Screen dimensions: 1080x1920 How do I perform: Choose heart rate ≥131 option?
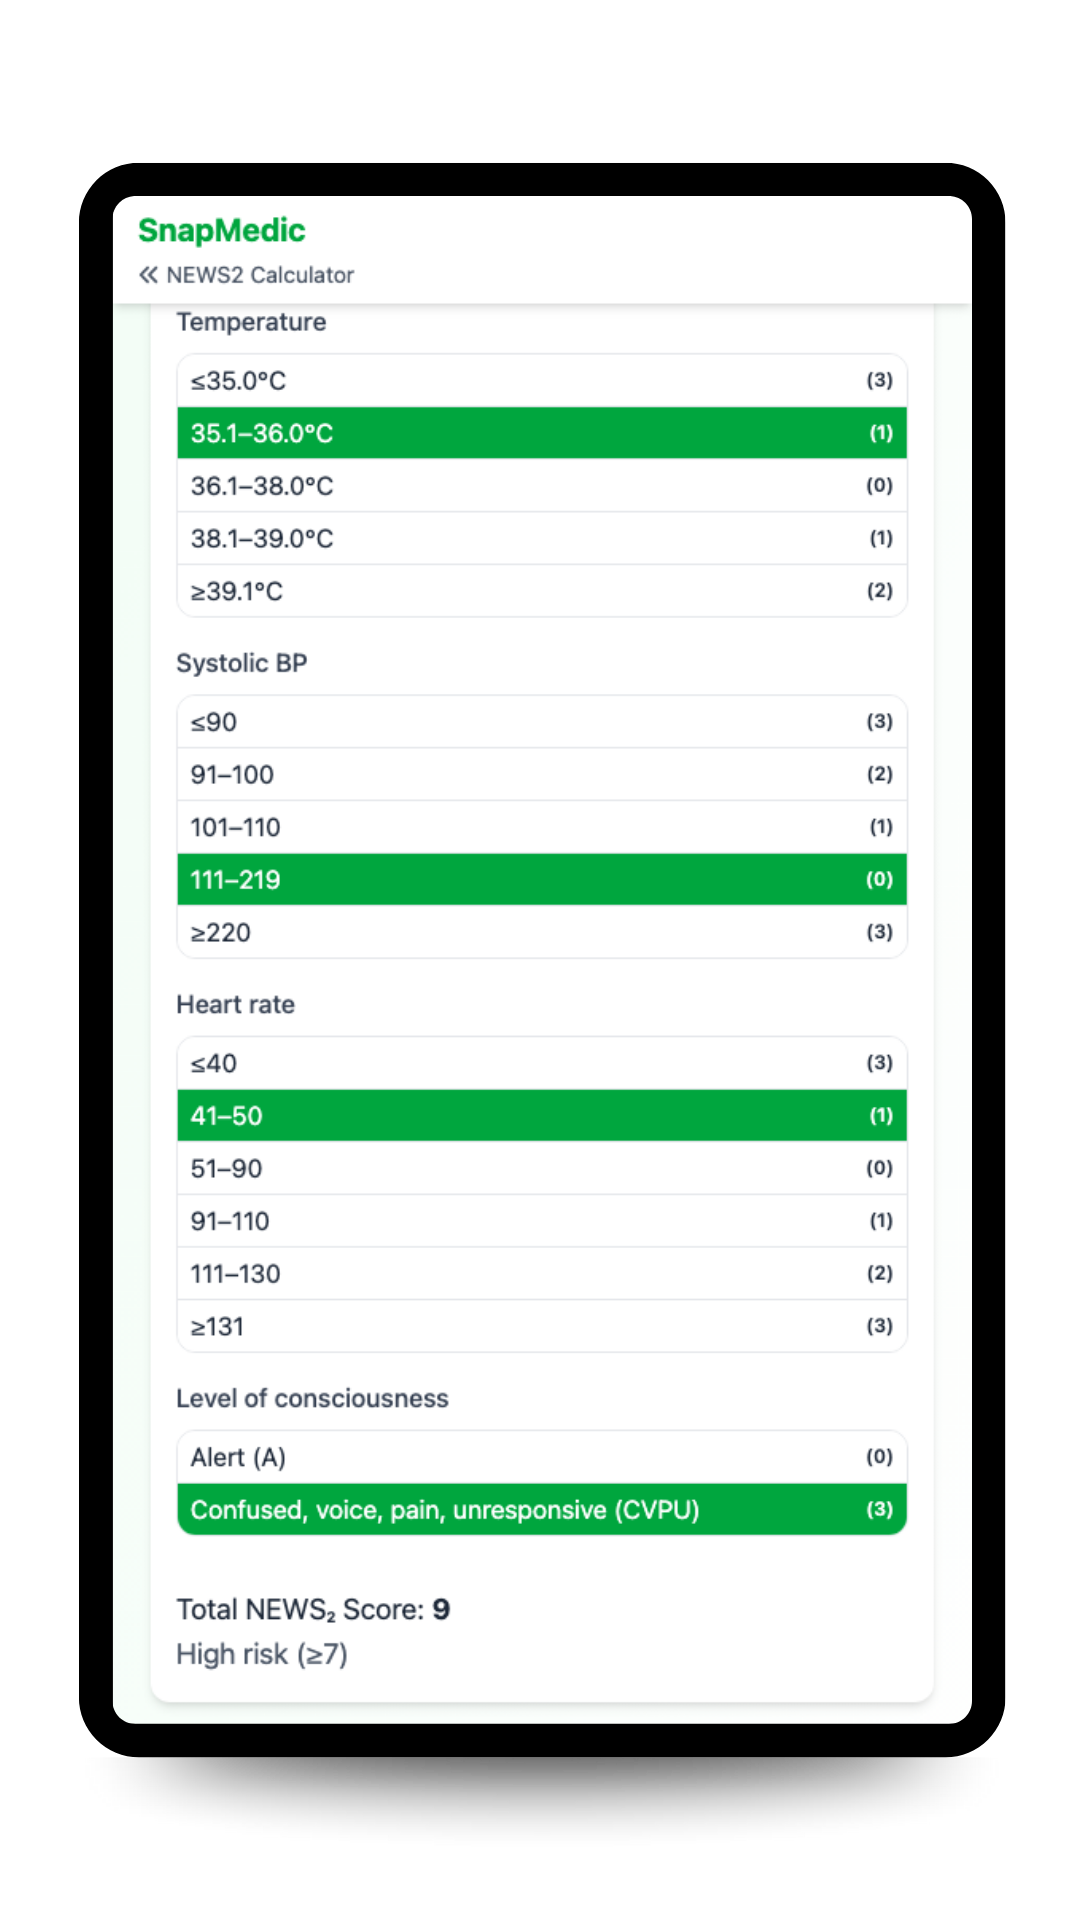point(541,1326)
